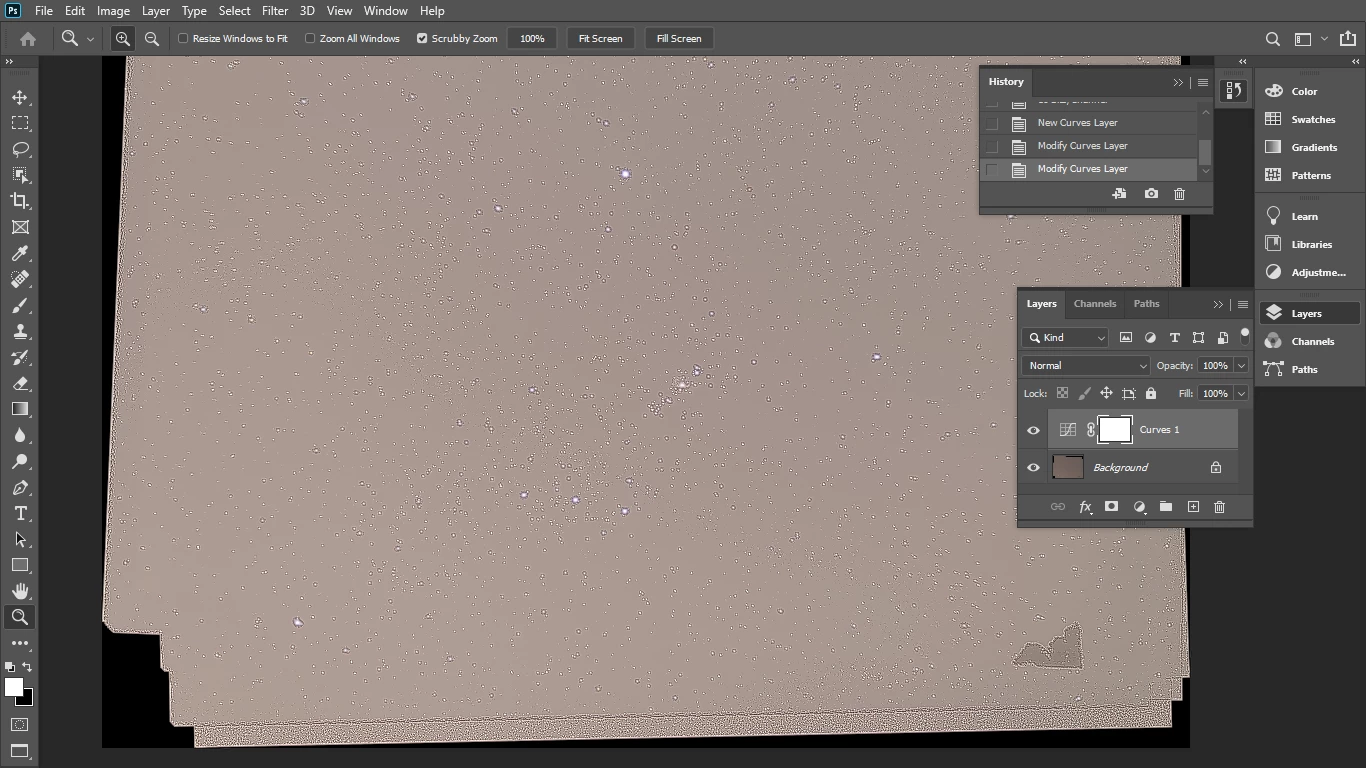Collapse the History panel with double arrows

click(x=1178, y=82)
